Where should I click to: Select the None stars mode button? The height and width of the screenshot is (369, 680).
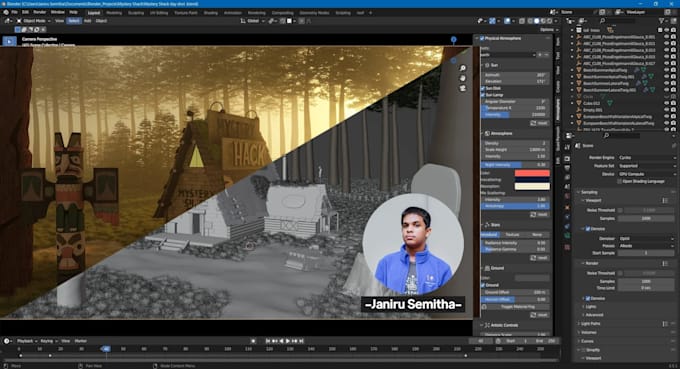tap(537, 235)
